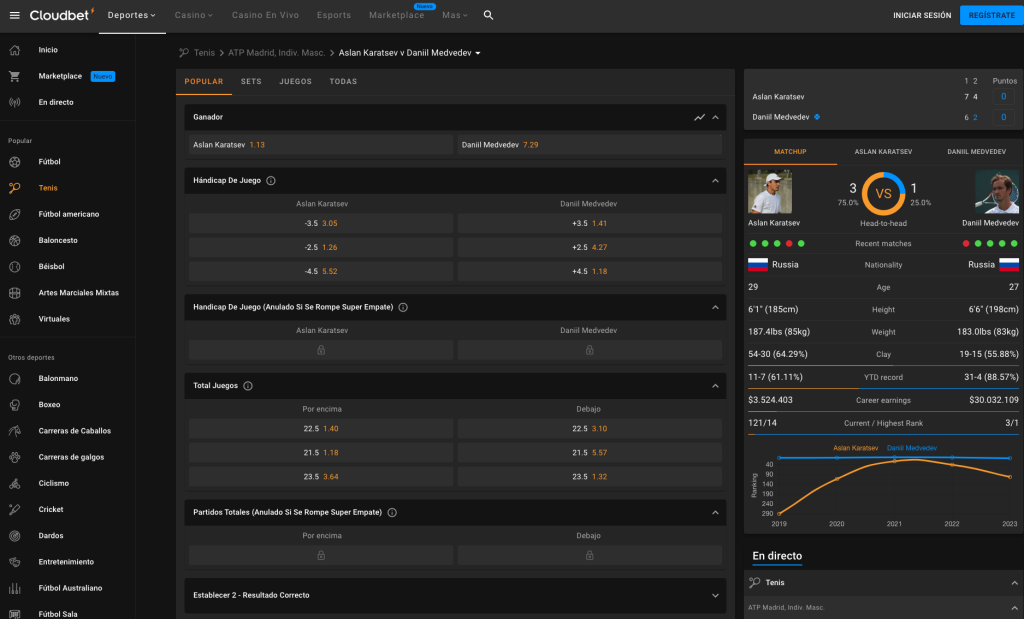1024x619 pixels.
Task: Open the Ganador odds trend chart icon
Action: (x=699, y=118)
